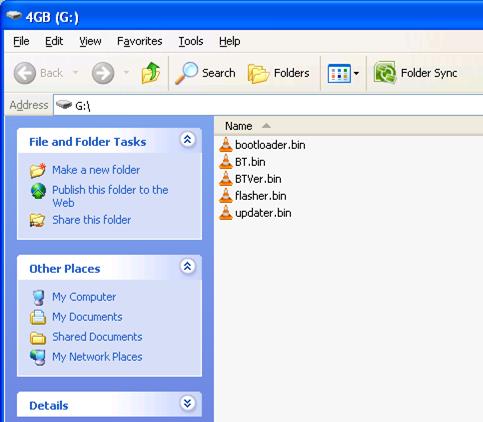Screen dimensions: 483x422
Task: Expand the Details panel
Action: 187,403
